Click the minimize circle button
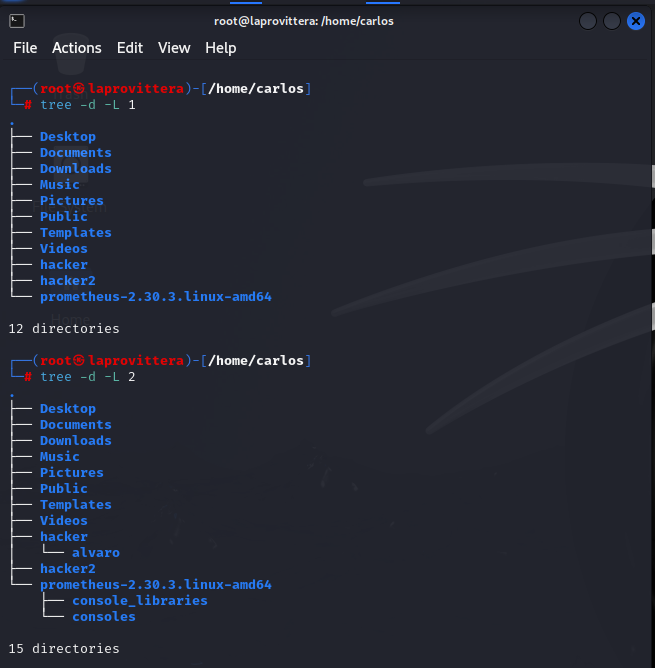Image resolution: width=655 pixels, height=668 pixels. [588, 21]
